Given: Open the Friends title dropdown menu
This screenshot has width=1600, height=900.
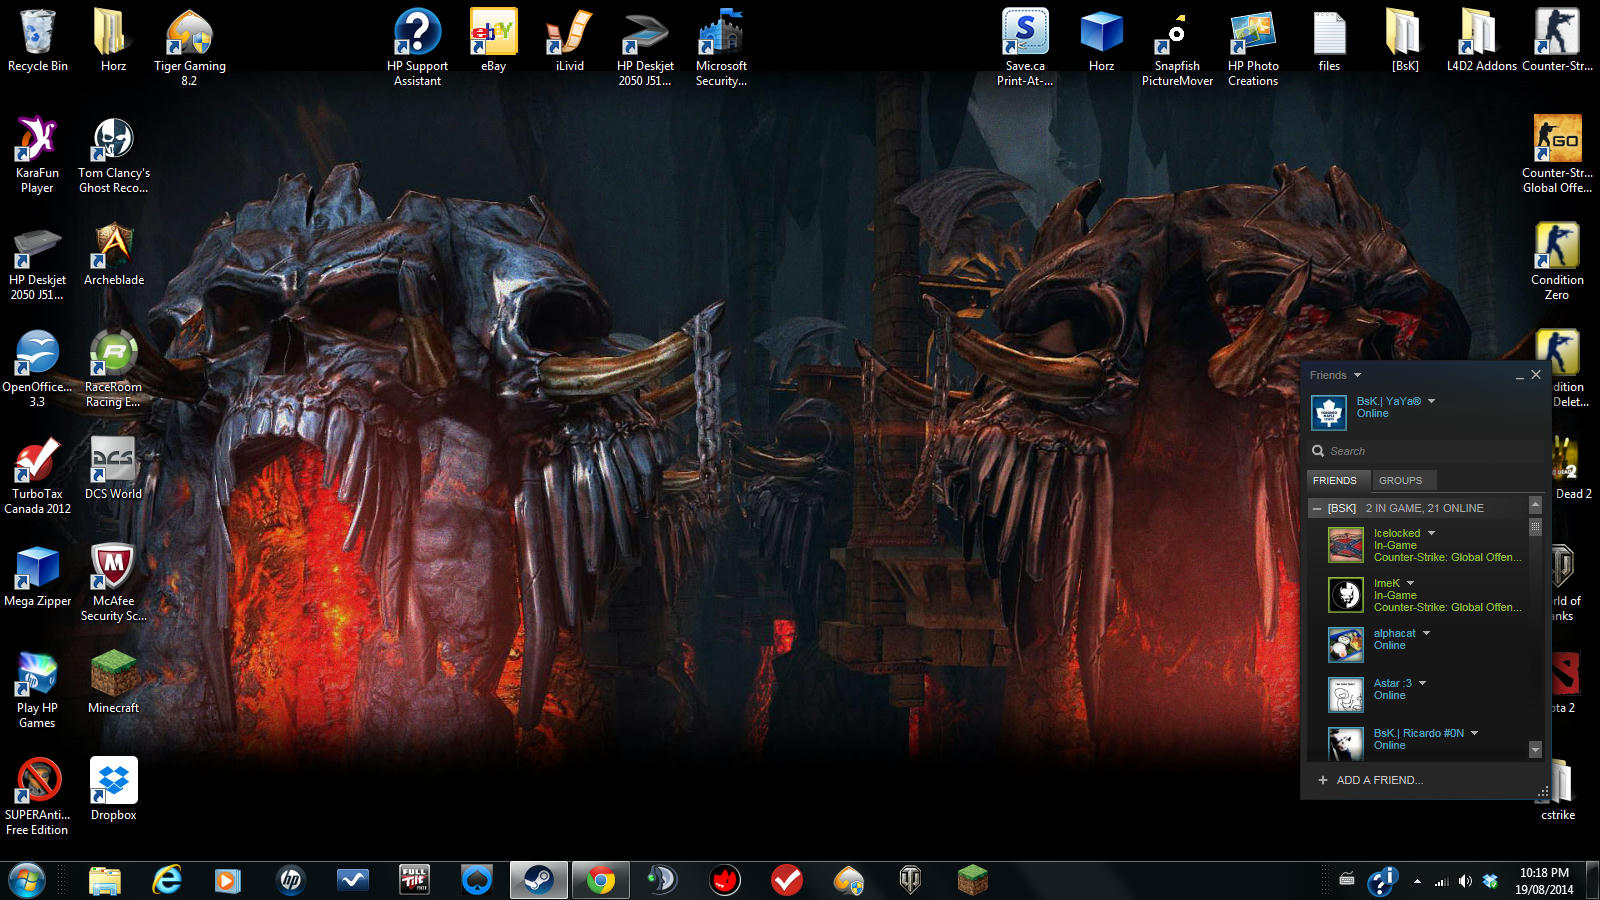Looking at the screenshot, I should 1357,376.
